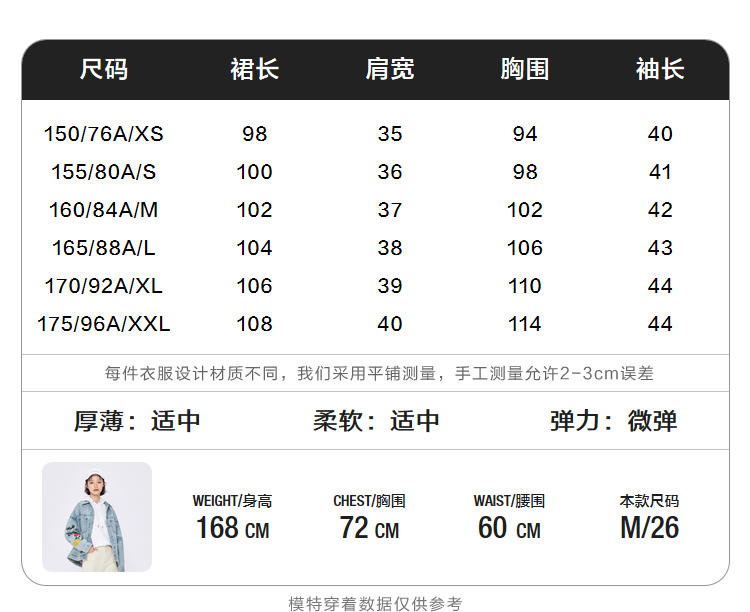750x612 pixels.
Task: Click 胸围 value 94 in XS row
Action: 525,134
